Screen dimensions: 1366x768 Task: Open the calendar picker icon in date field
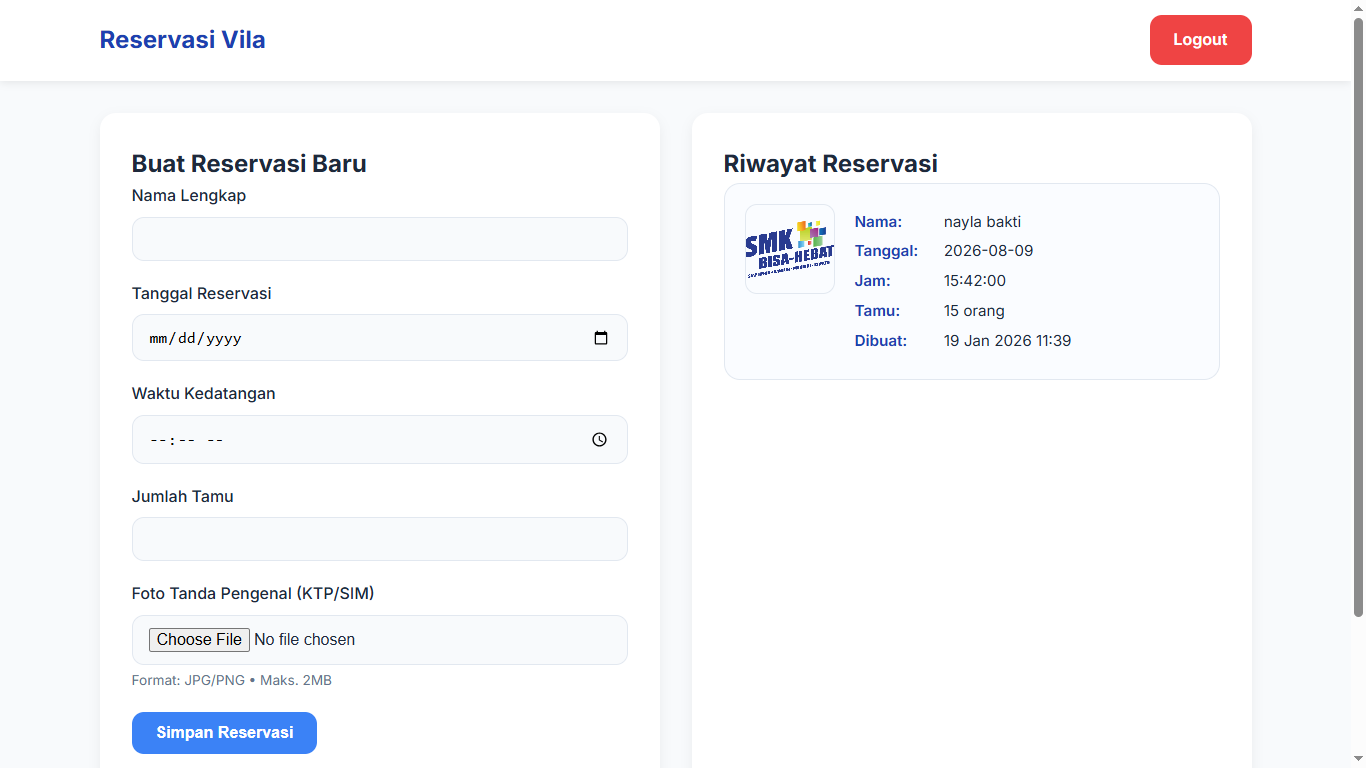coord(600,338)
